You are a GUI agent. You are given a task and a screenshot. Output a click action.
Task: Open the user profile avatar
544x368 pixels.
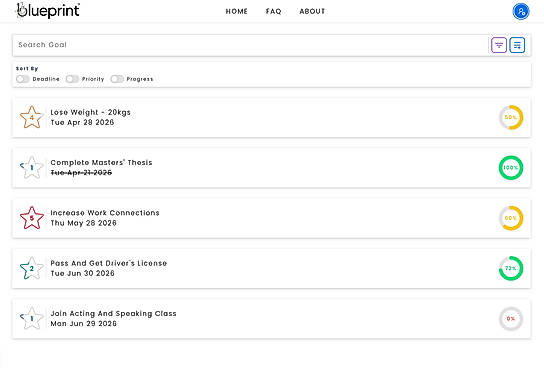click(521, 11)
